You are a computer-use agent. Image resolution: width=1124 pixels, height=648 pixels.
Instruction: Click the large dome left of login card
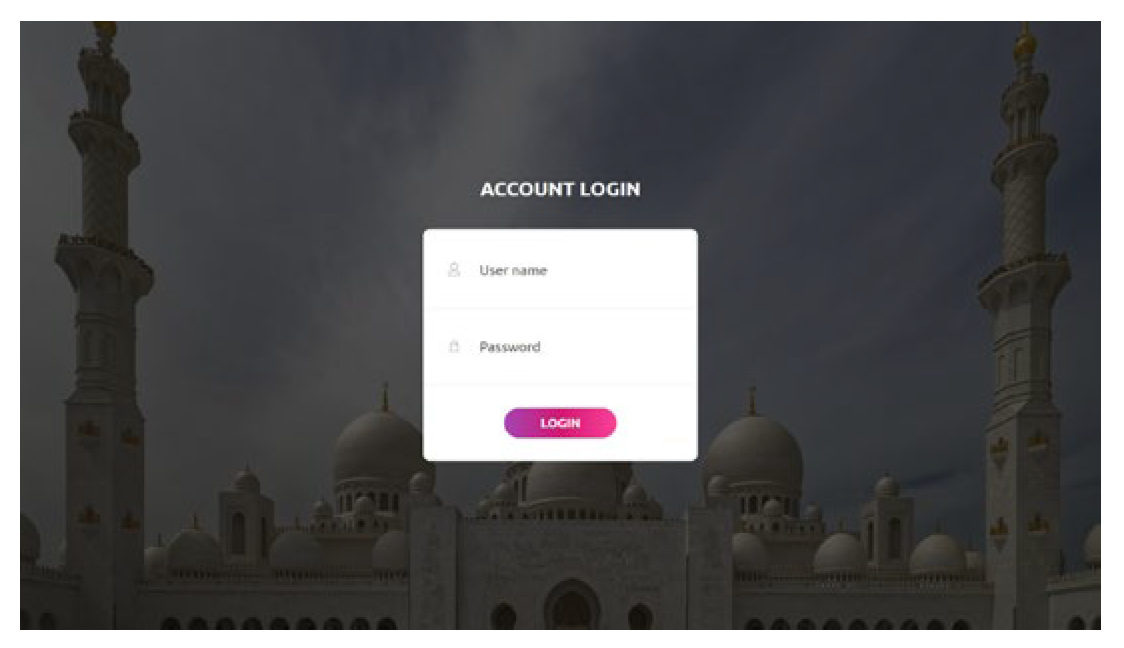click(377, 444)
